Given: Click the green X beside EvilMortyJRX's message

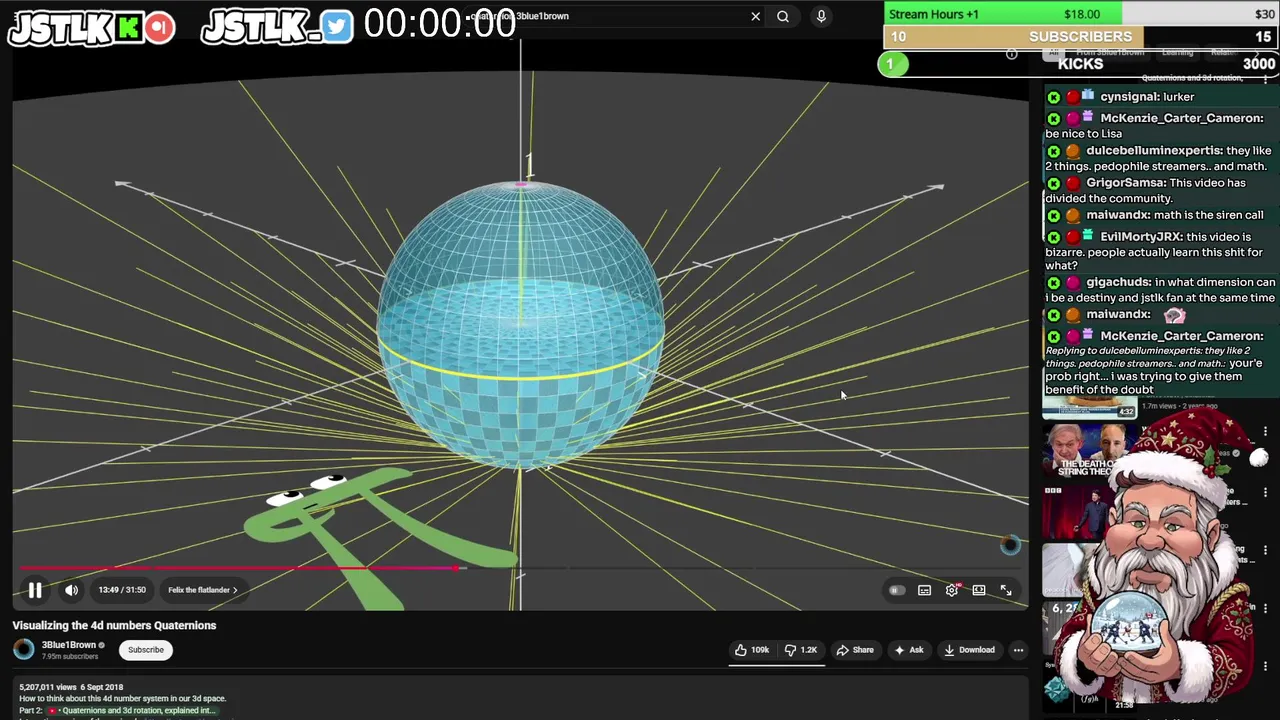Looking at the screenshot, I should [x=1053, y=237].
